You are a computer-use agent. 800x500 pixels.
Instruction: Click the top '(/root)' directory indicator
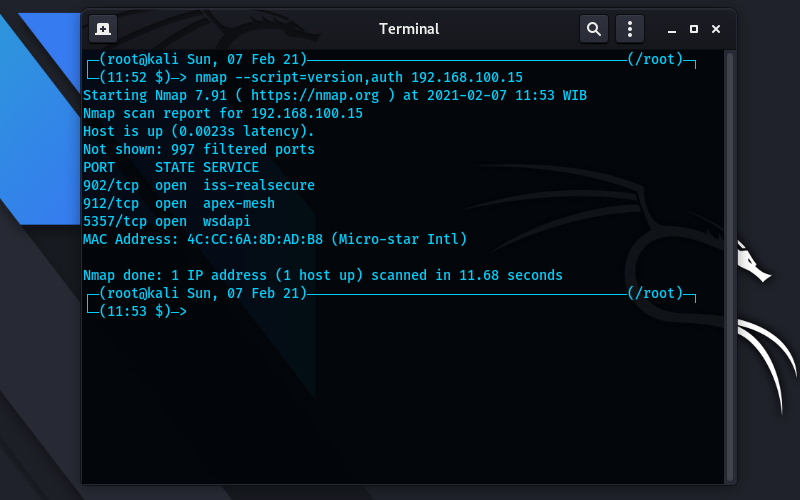click(655, 60)
